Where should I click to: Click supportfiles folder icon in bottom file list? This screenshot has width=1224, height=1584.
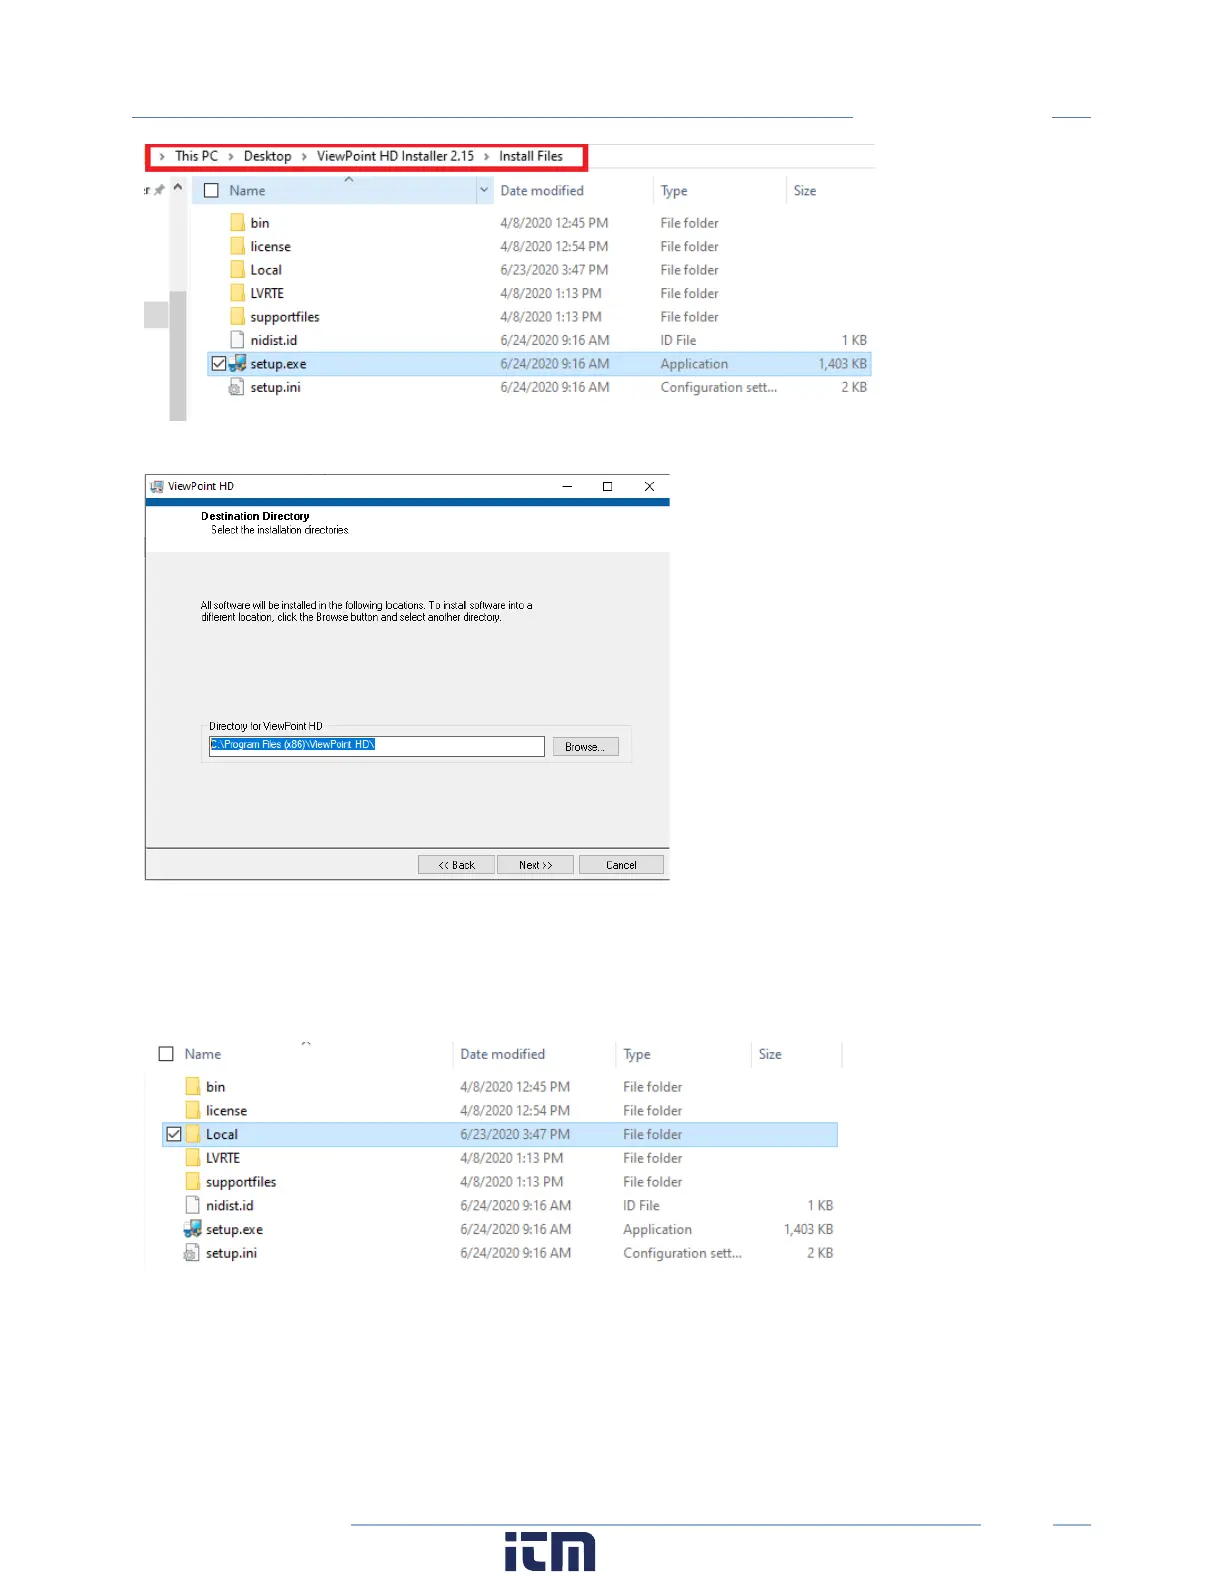point(193,1181)
